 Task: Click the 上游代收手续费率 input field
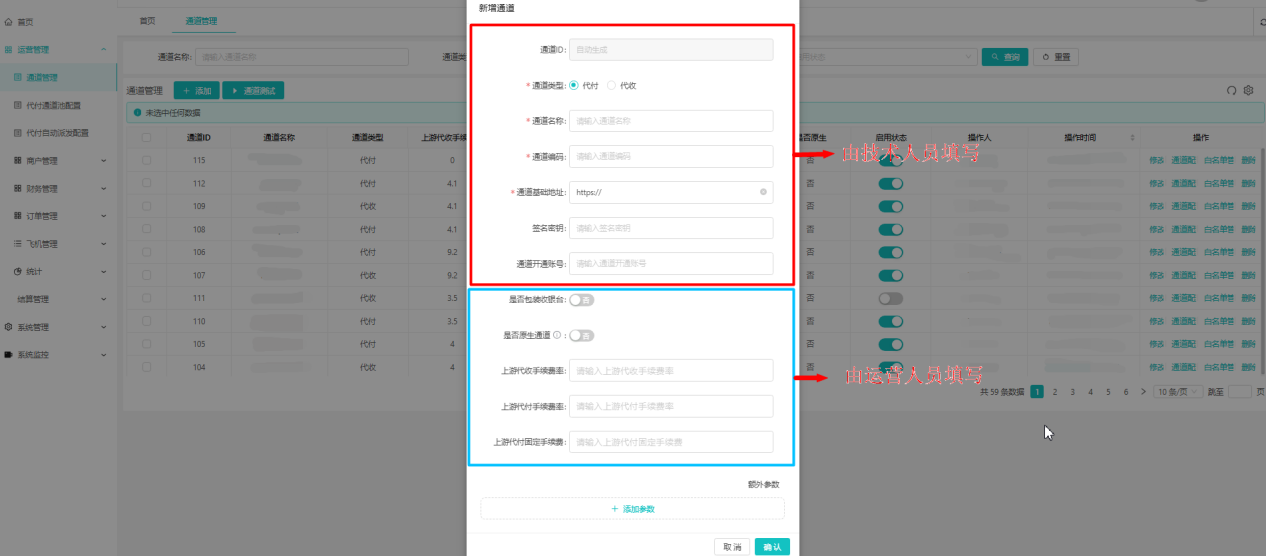(x=671, y=370)
